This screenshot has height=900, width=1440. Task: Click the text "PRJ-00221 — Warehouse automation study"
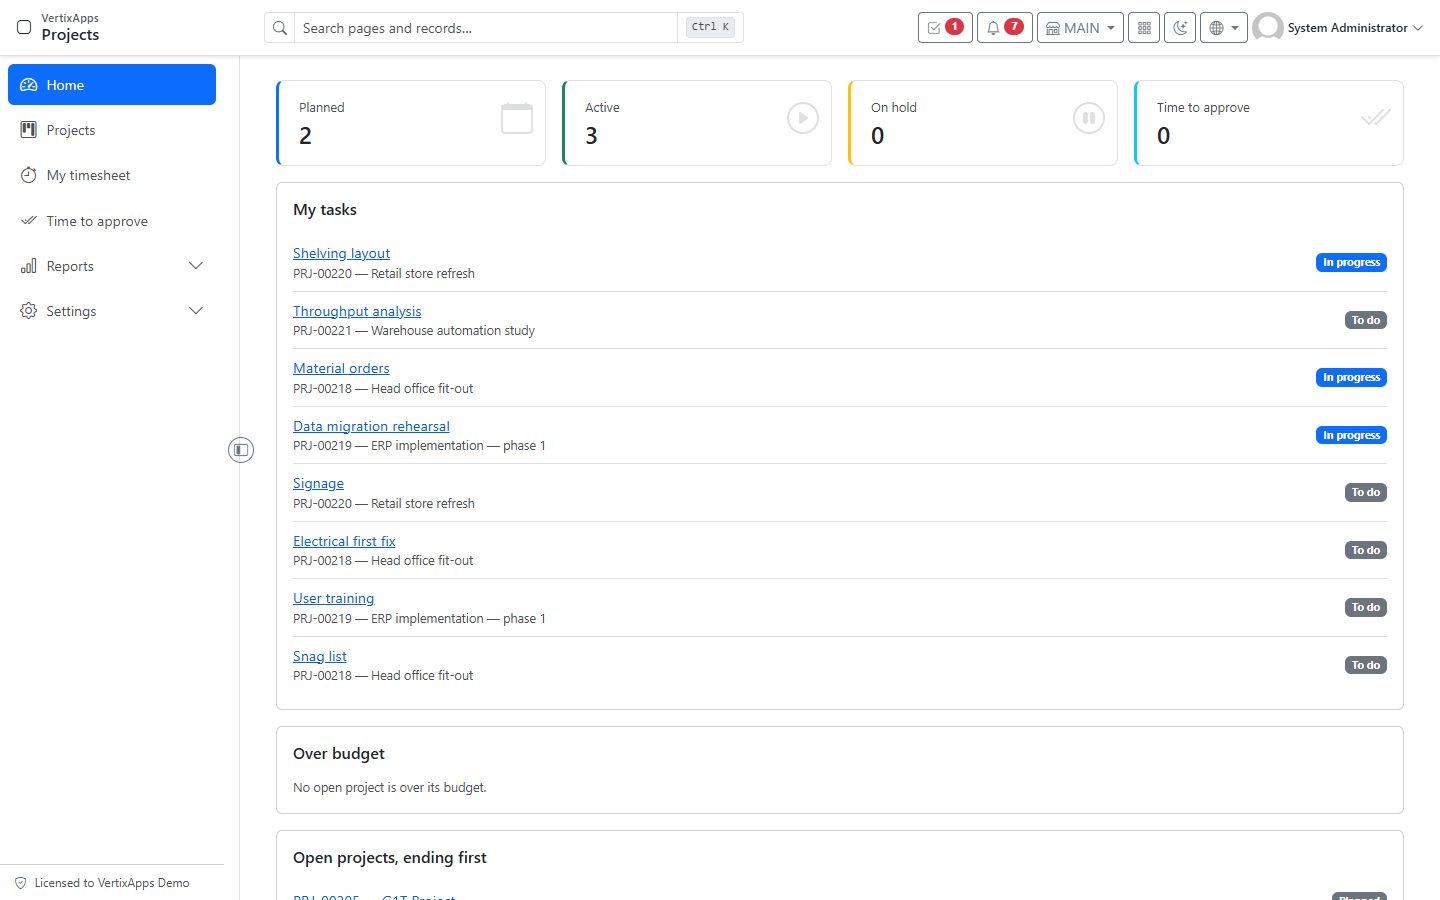pyautogui.click(x=414, y=331)
